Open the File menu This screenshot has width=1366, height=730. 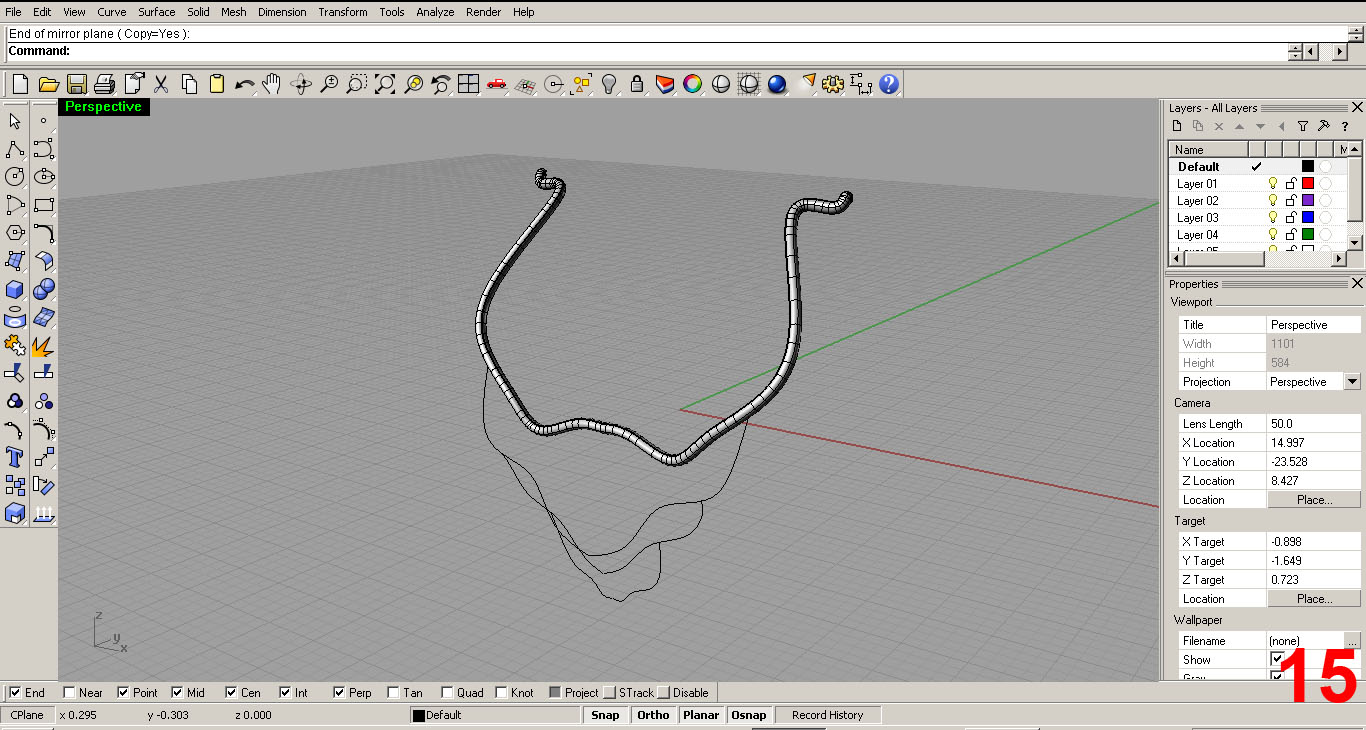[x=13, y=12]
